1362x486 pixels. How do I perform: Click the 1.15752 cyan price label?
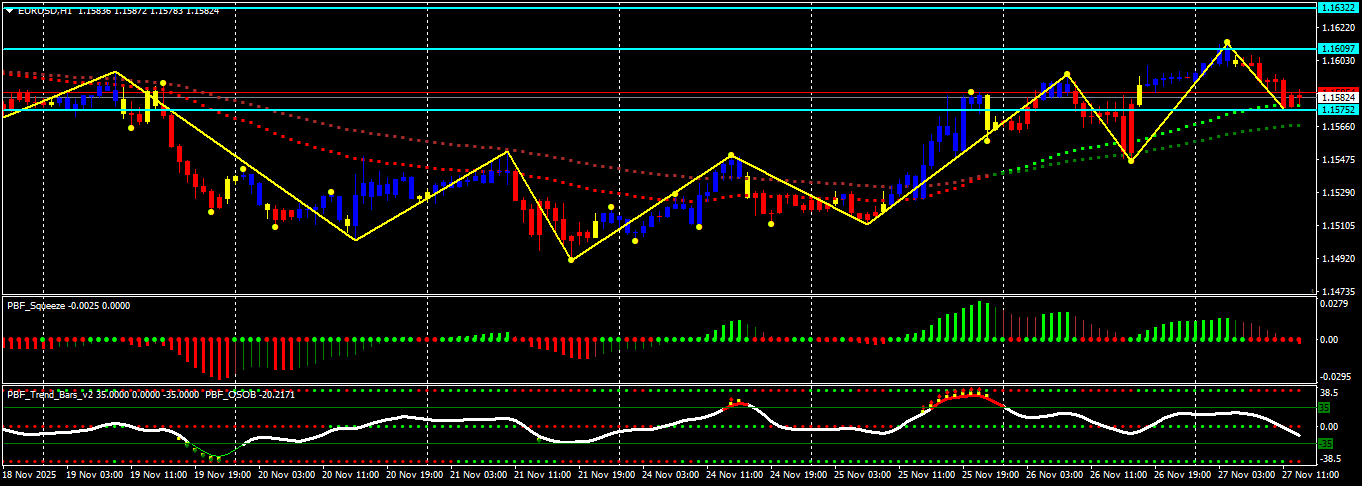click(1338, 109)
